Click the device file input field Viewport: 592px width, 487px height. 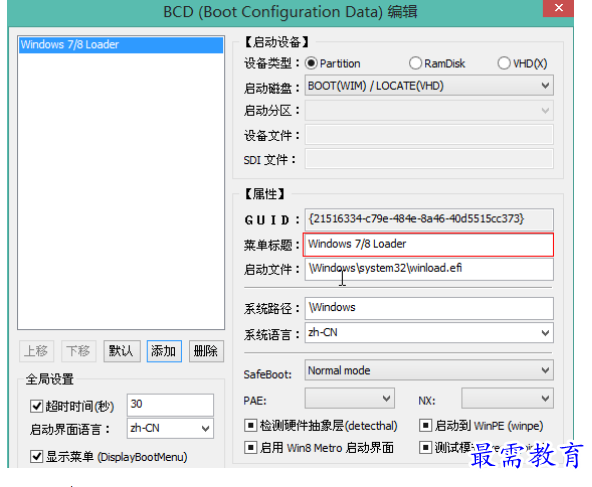click(x=429, y=135)
